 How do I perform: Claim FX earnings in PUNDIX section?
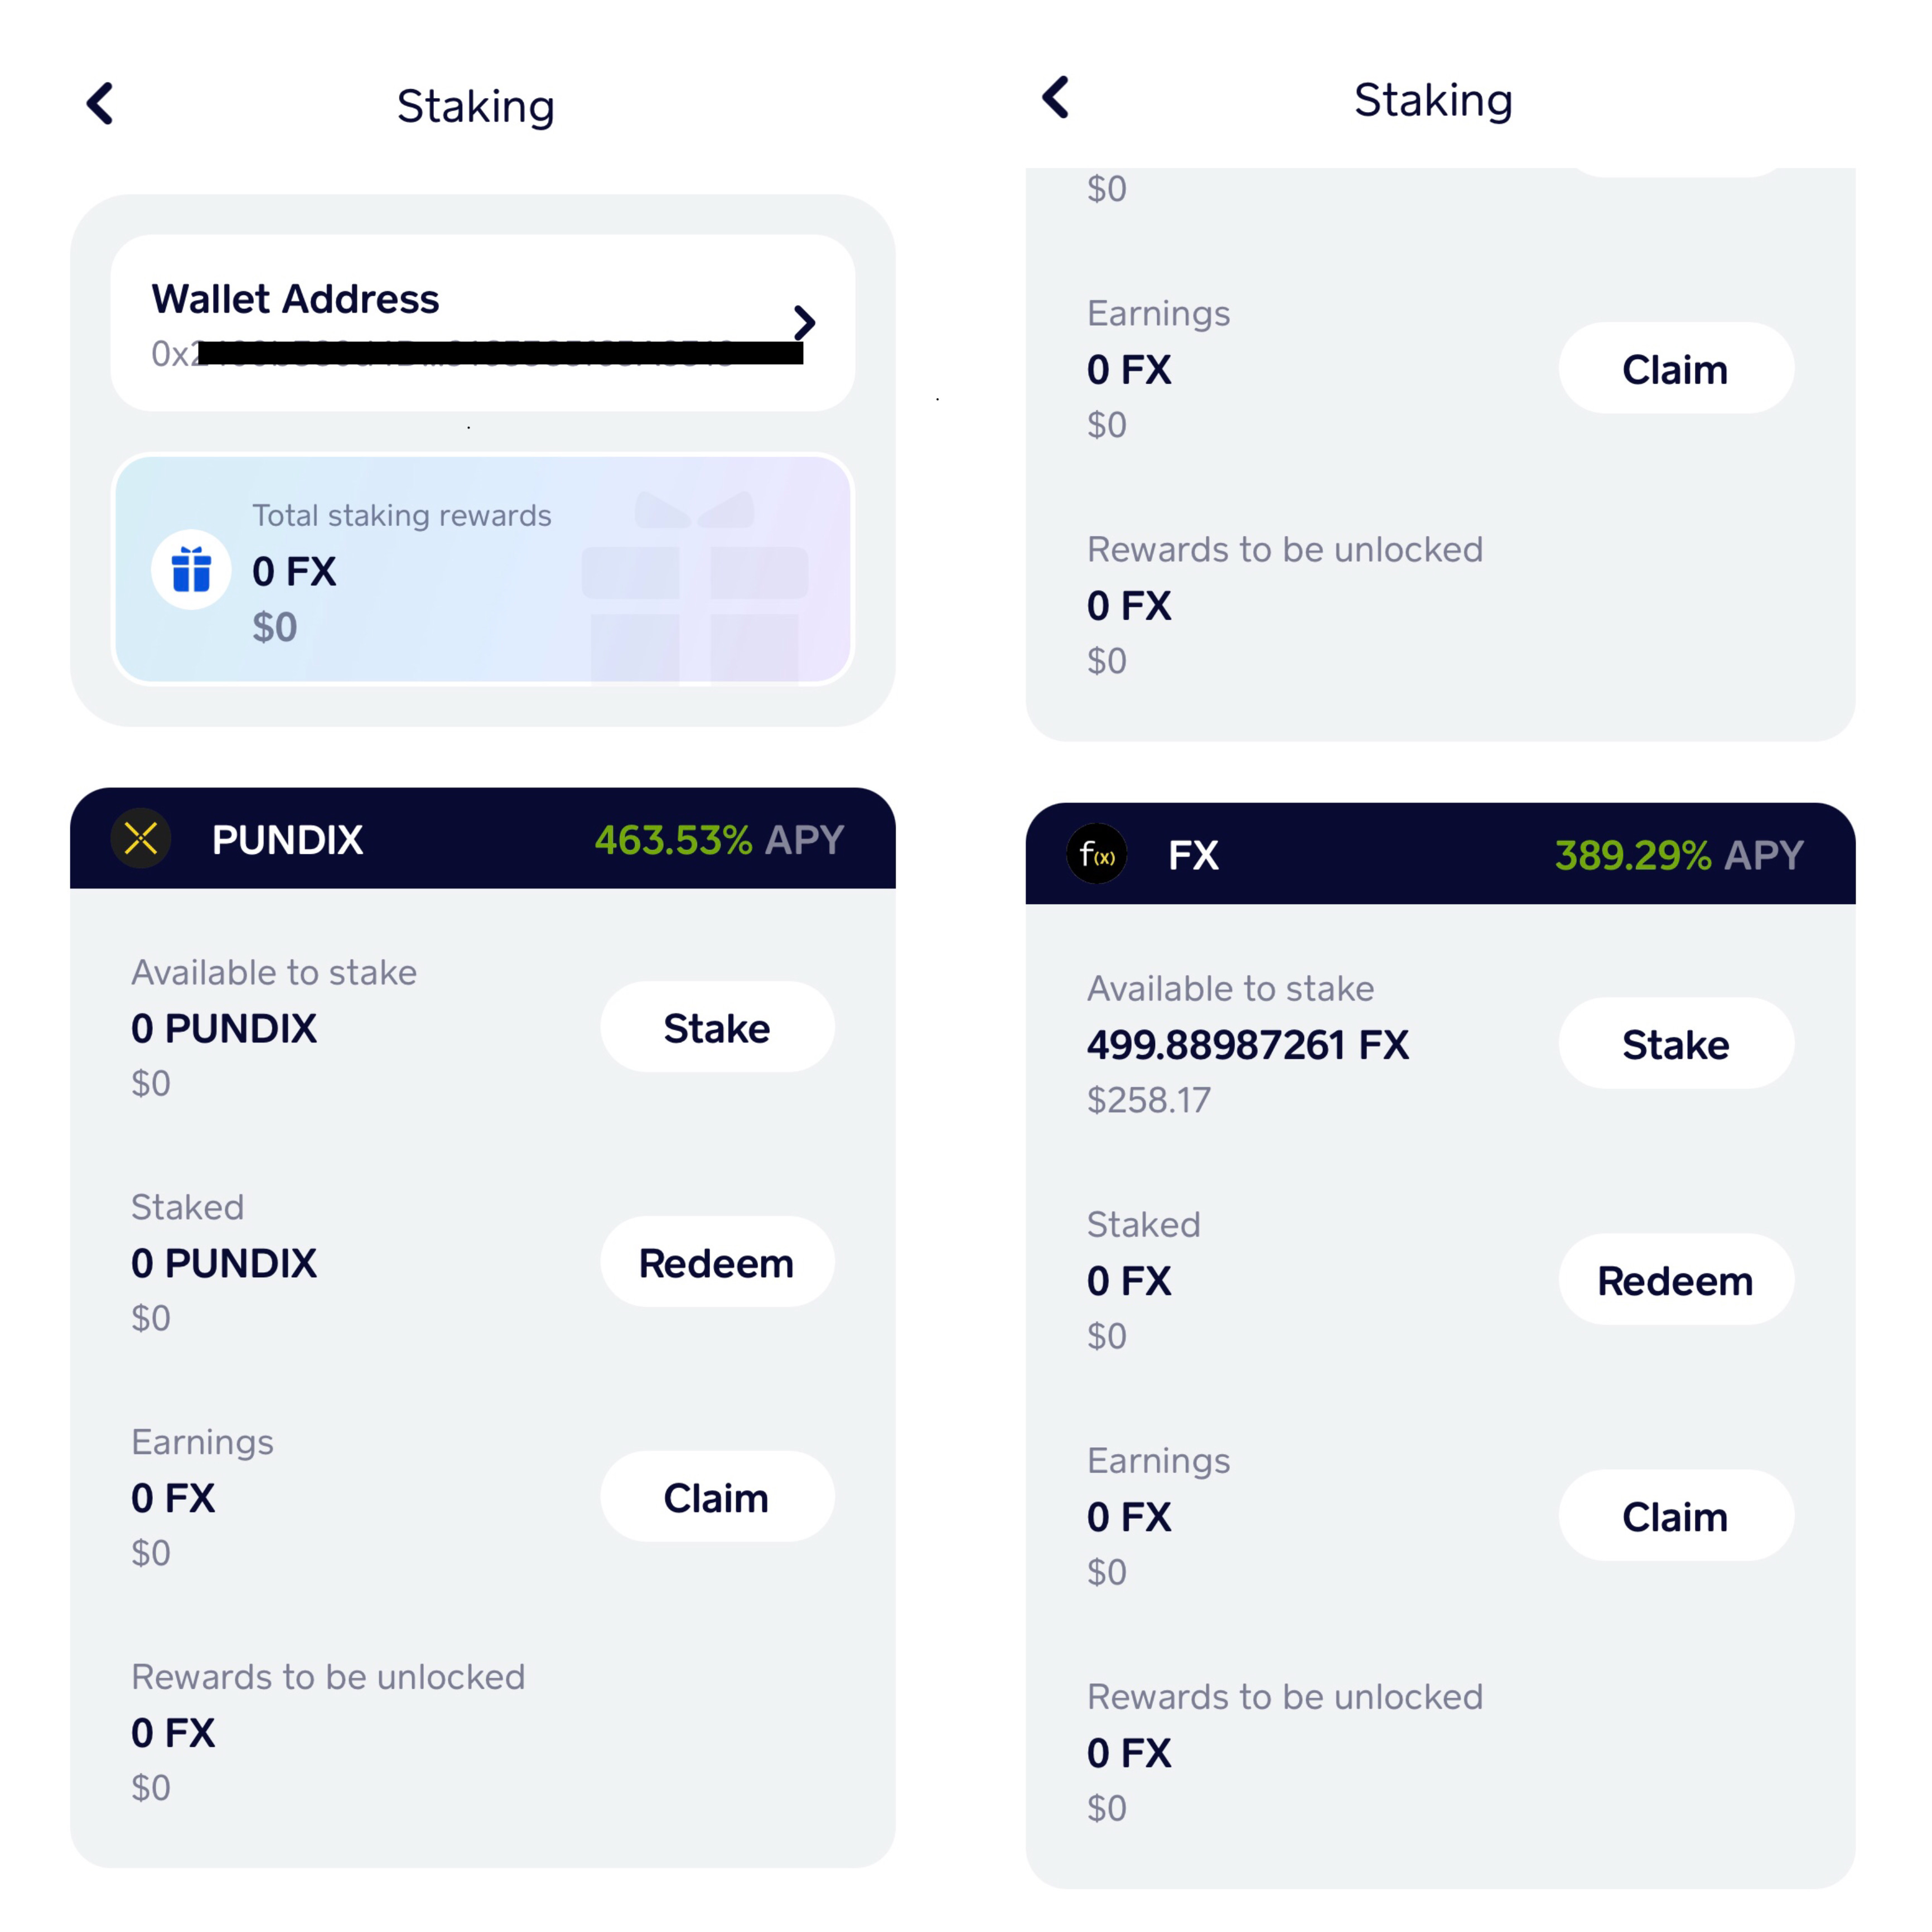717,1497
